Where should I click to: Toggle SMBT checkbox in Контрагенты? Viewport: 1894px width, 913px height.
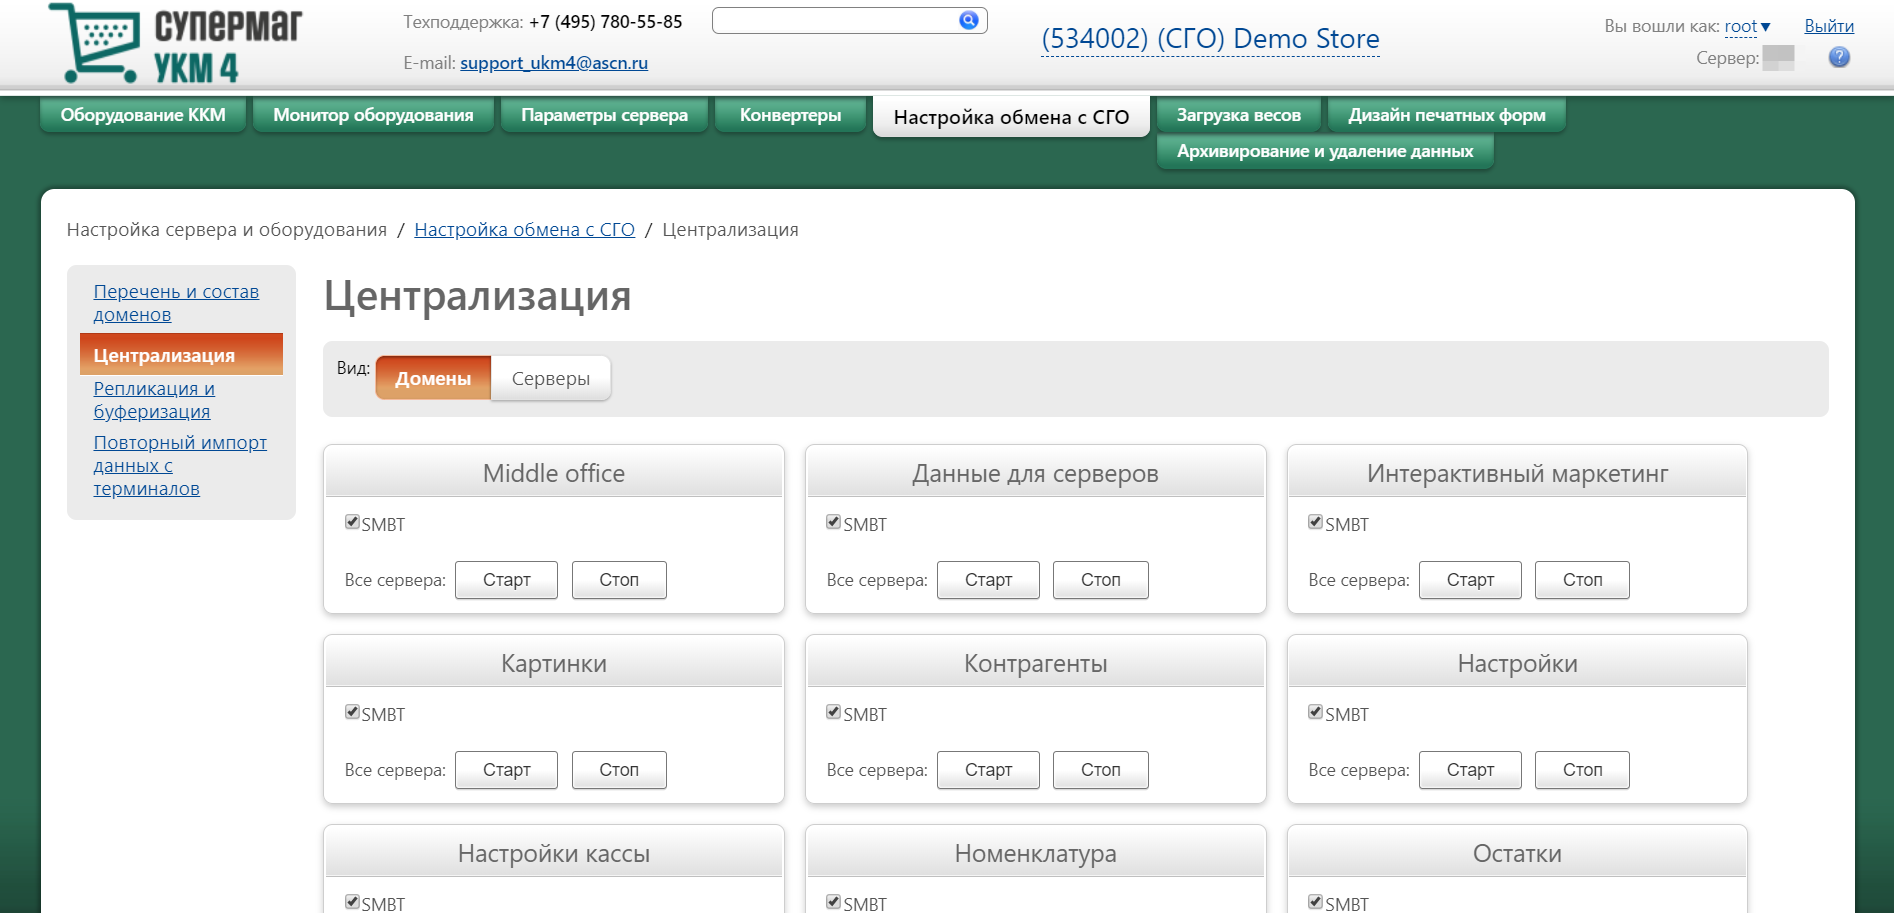point(833,712)
